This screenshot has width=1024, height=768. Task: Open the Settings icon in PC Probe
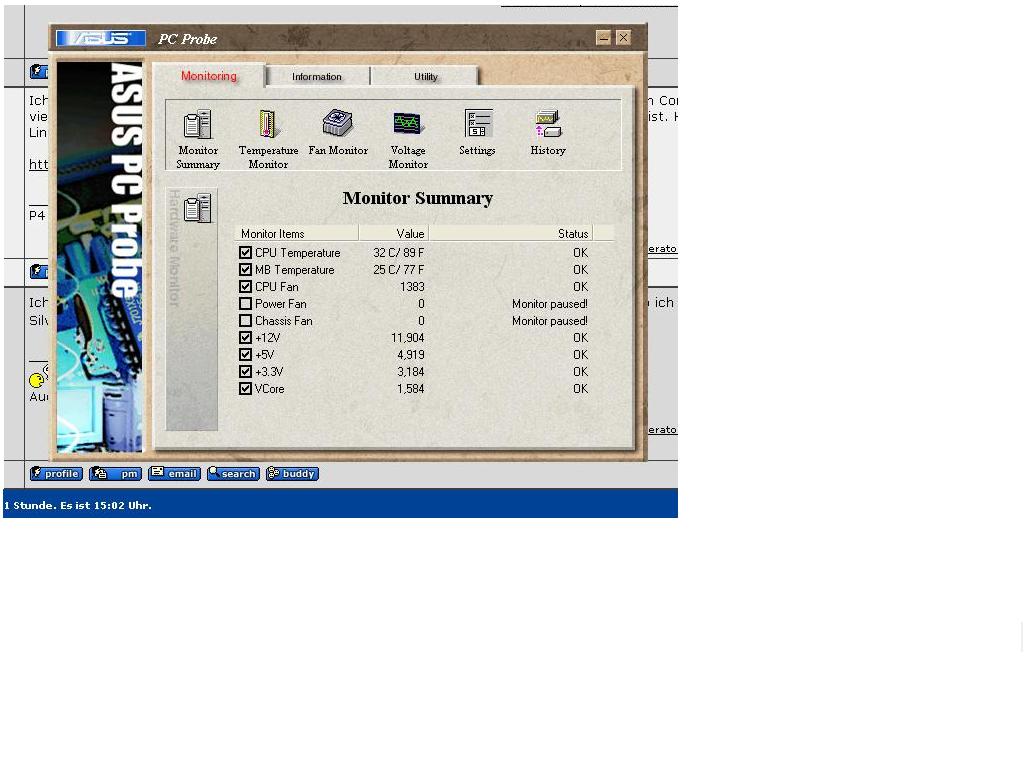click(x=478, y=123)
